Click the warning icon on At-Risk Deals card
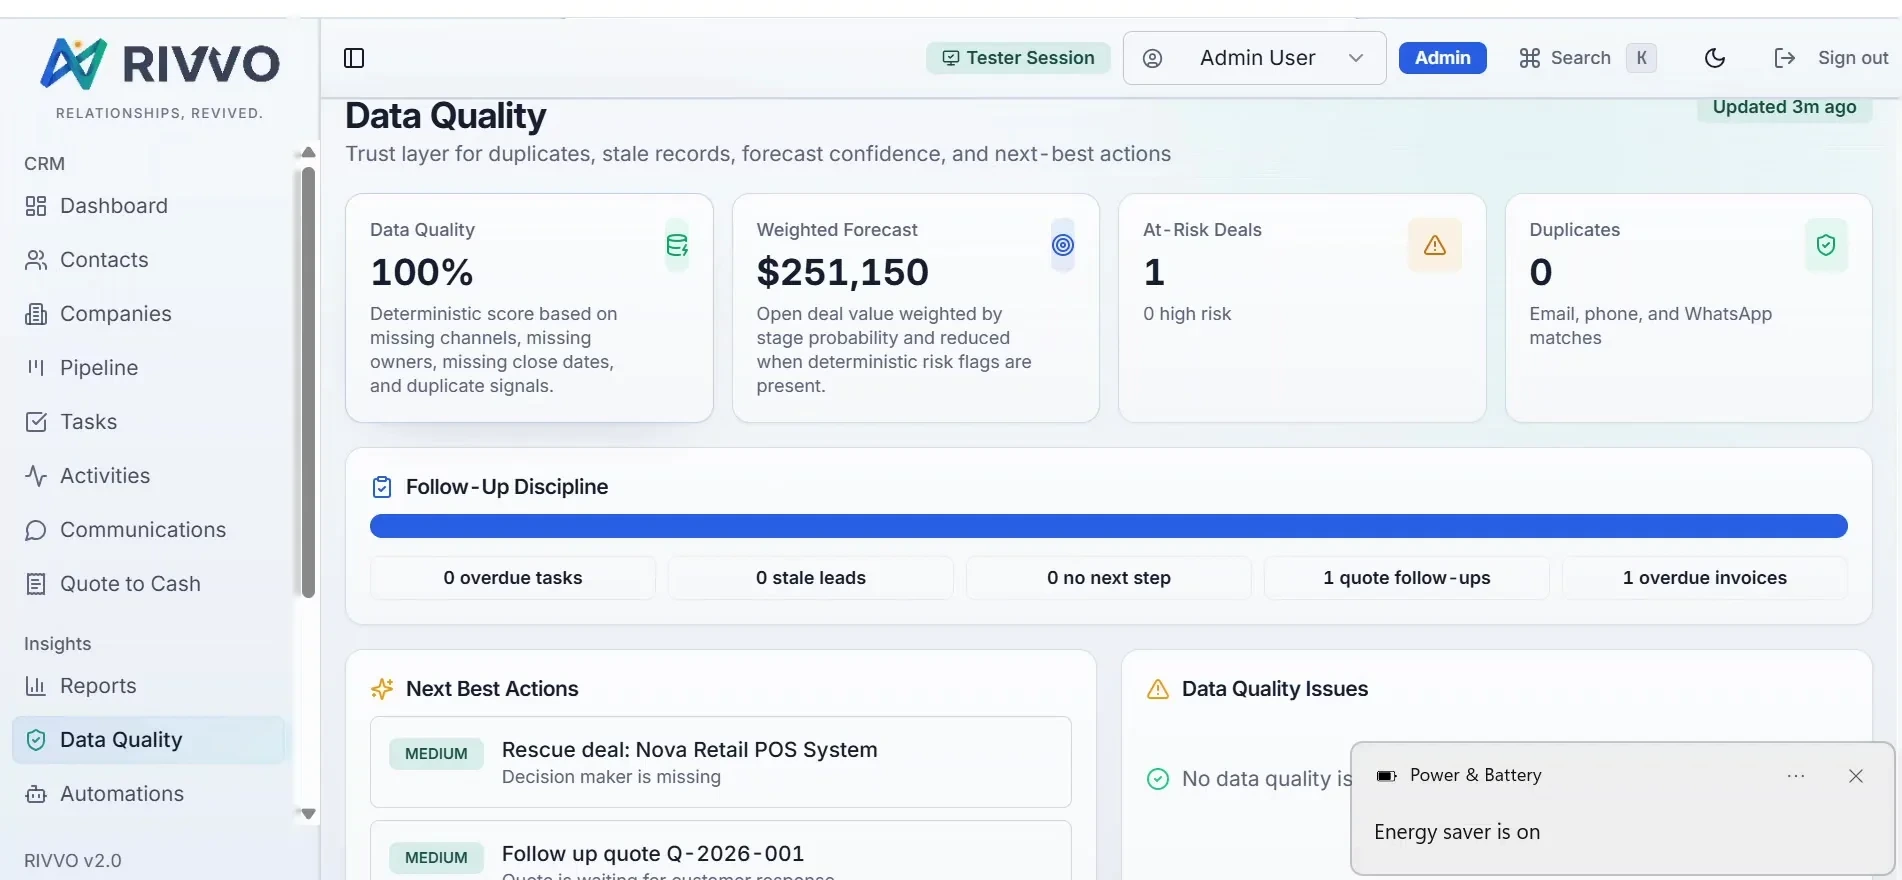 [x=1435, y=245]
